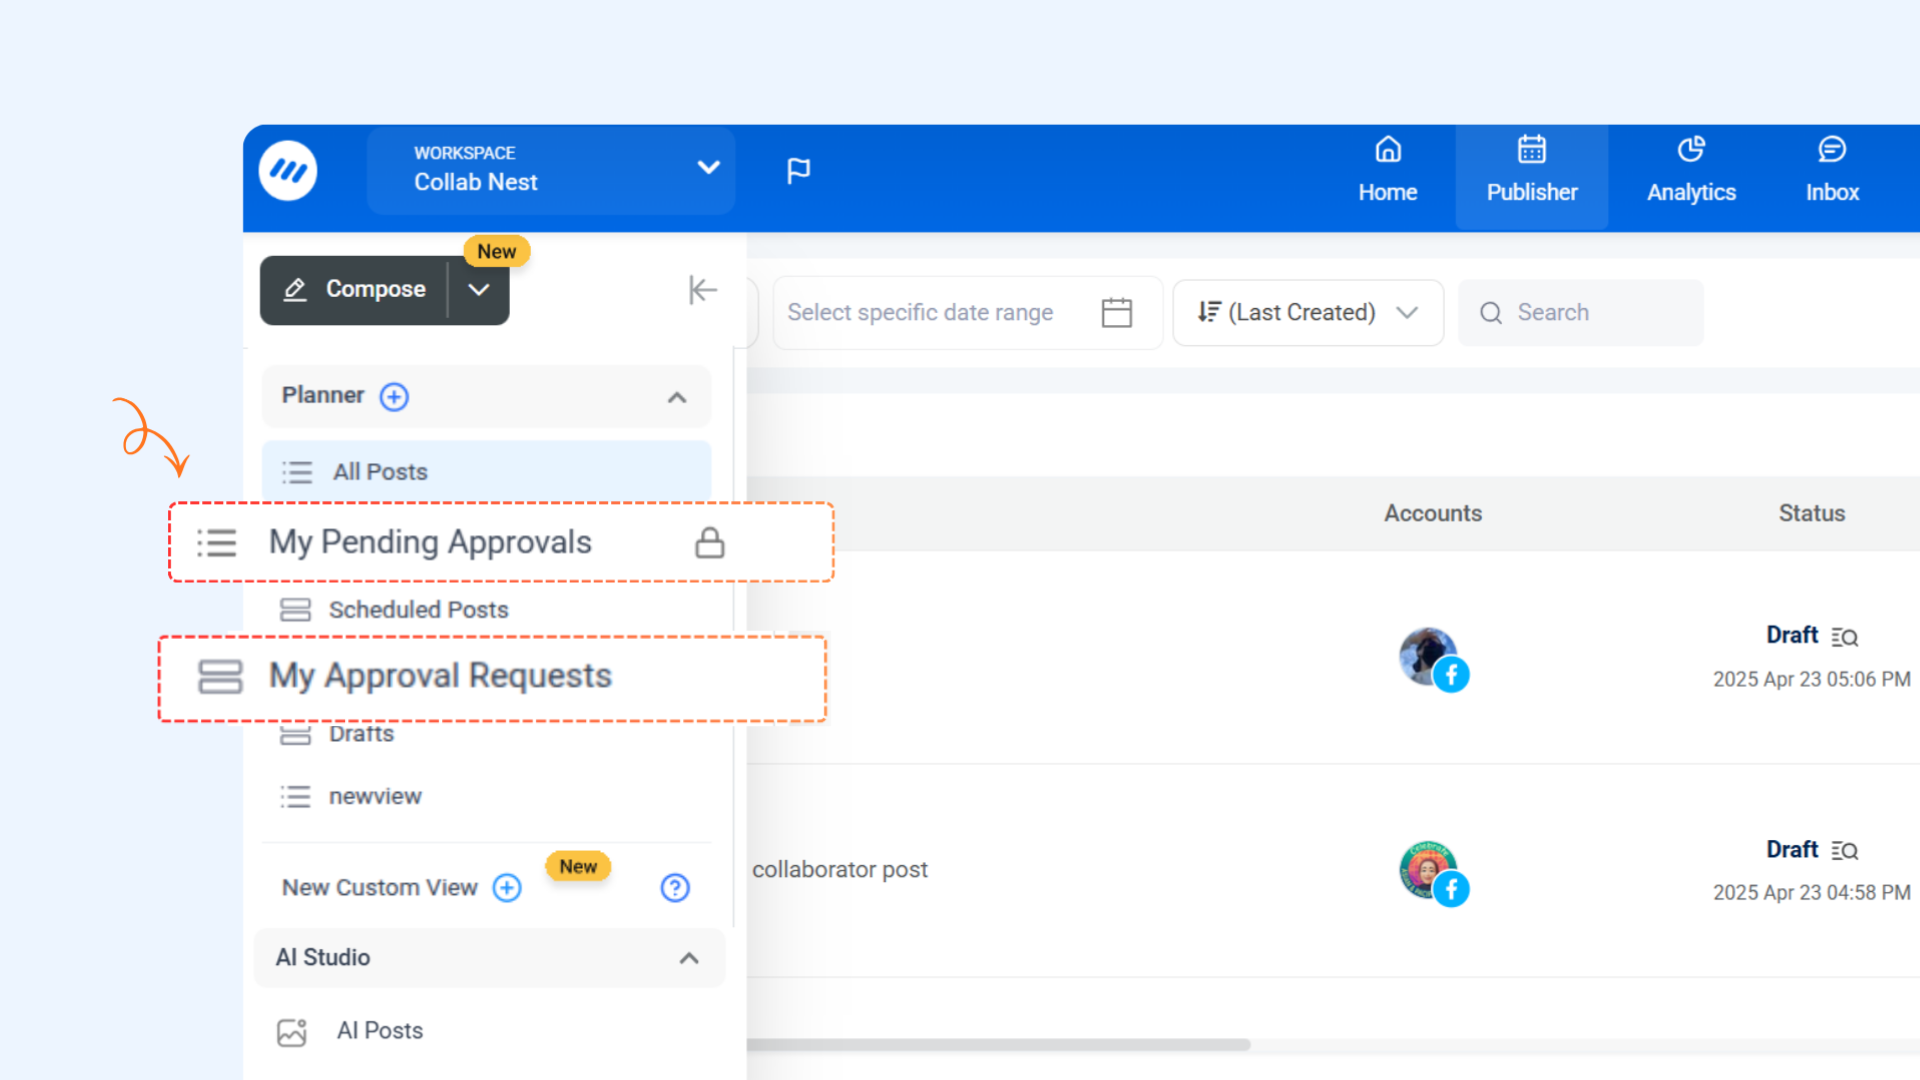1920x1080 pixels.
Task: Click the Compose button
Action: point(356,290)
